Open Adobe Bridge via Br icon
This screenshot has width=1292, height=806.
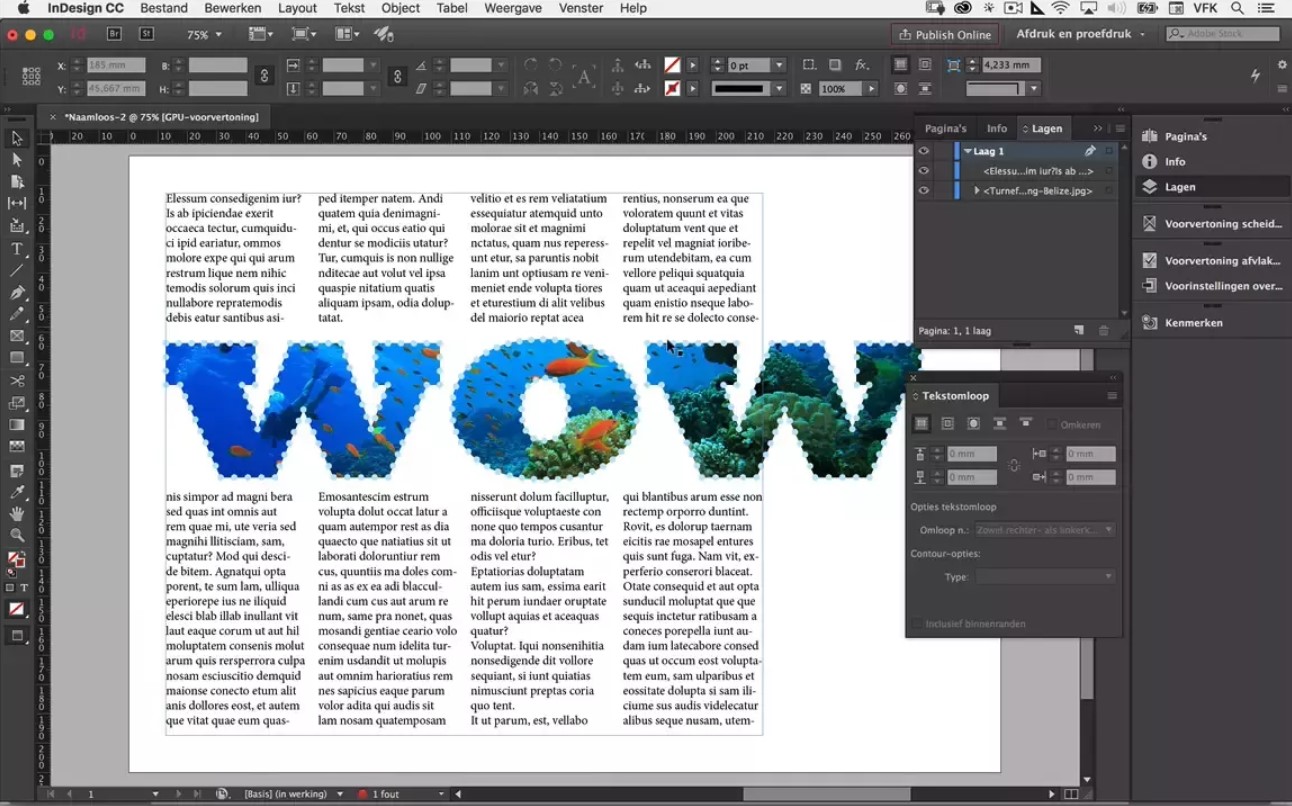(x=114, y=34)
